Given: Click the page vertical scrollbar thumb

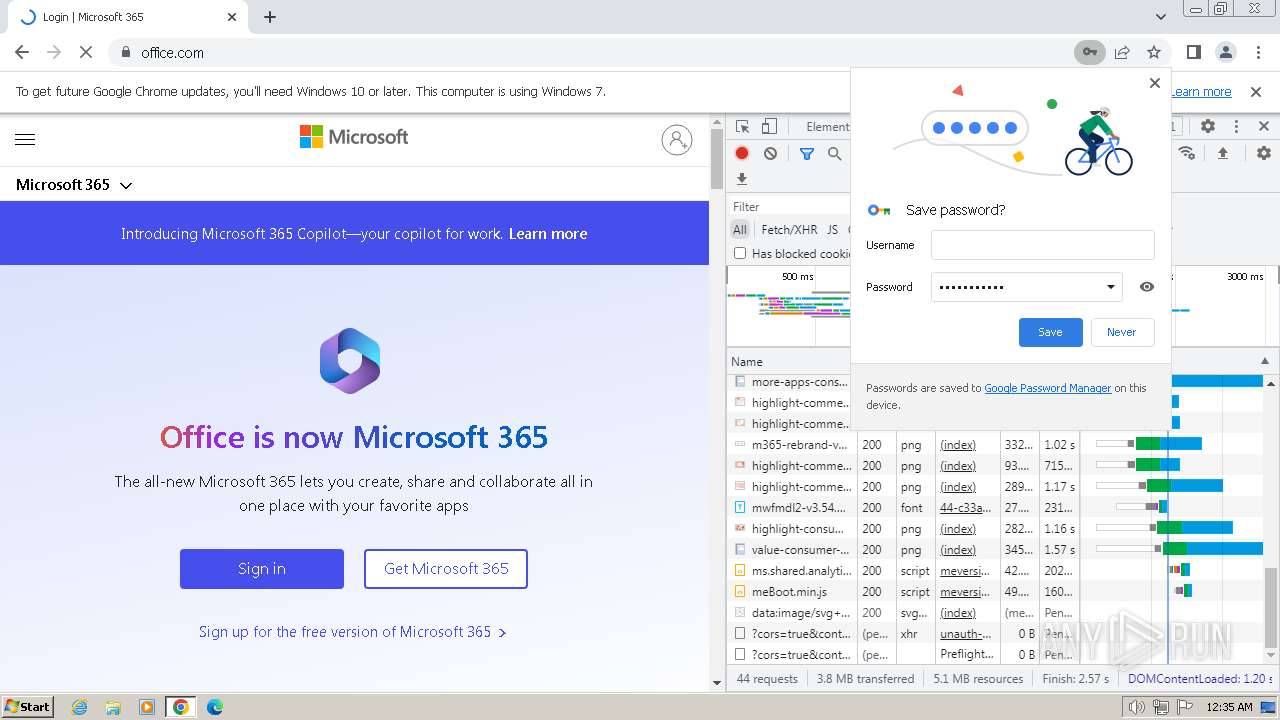Looking at the screenshot, I should [x=716, y=160].
